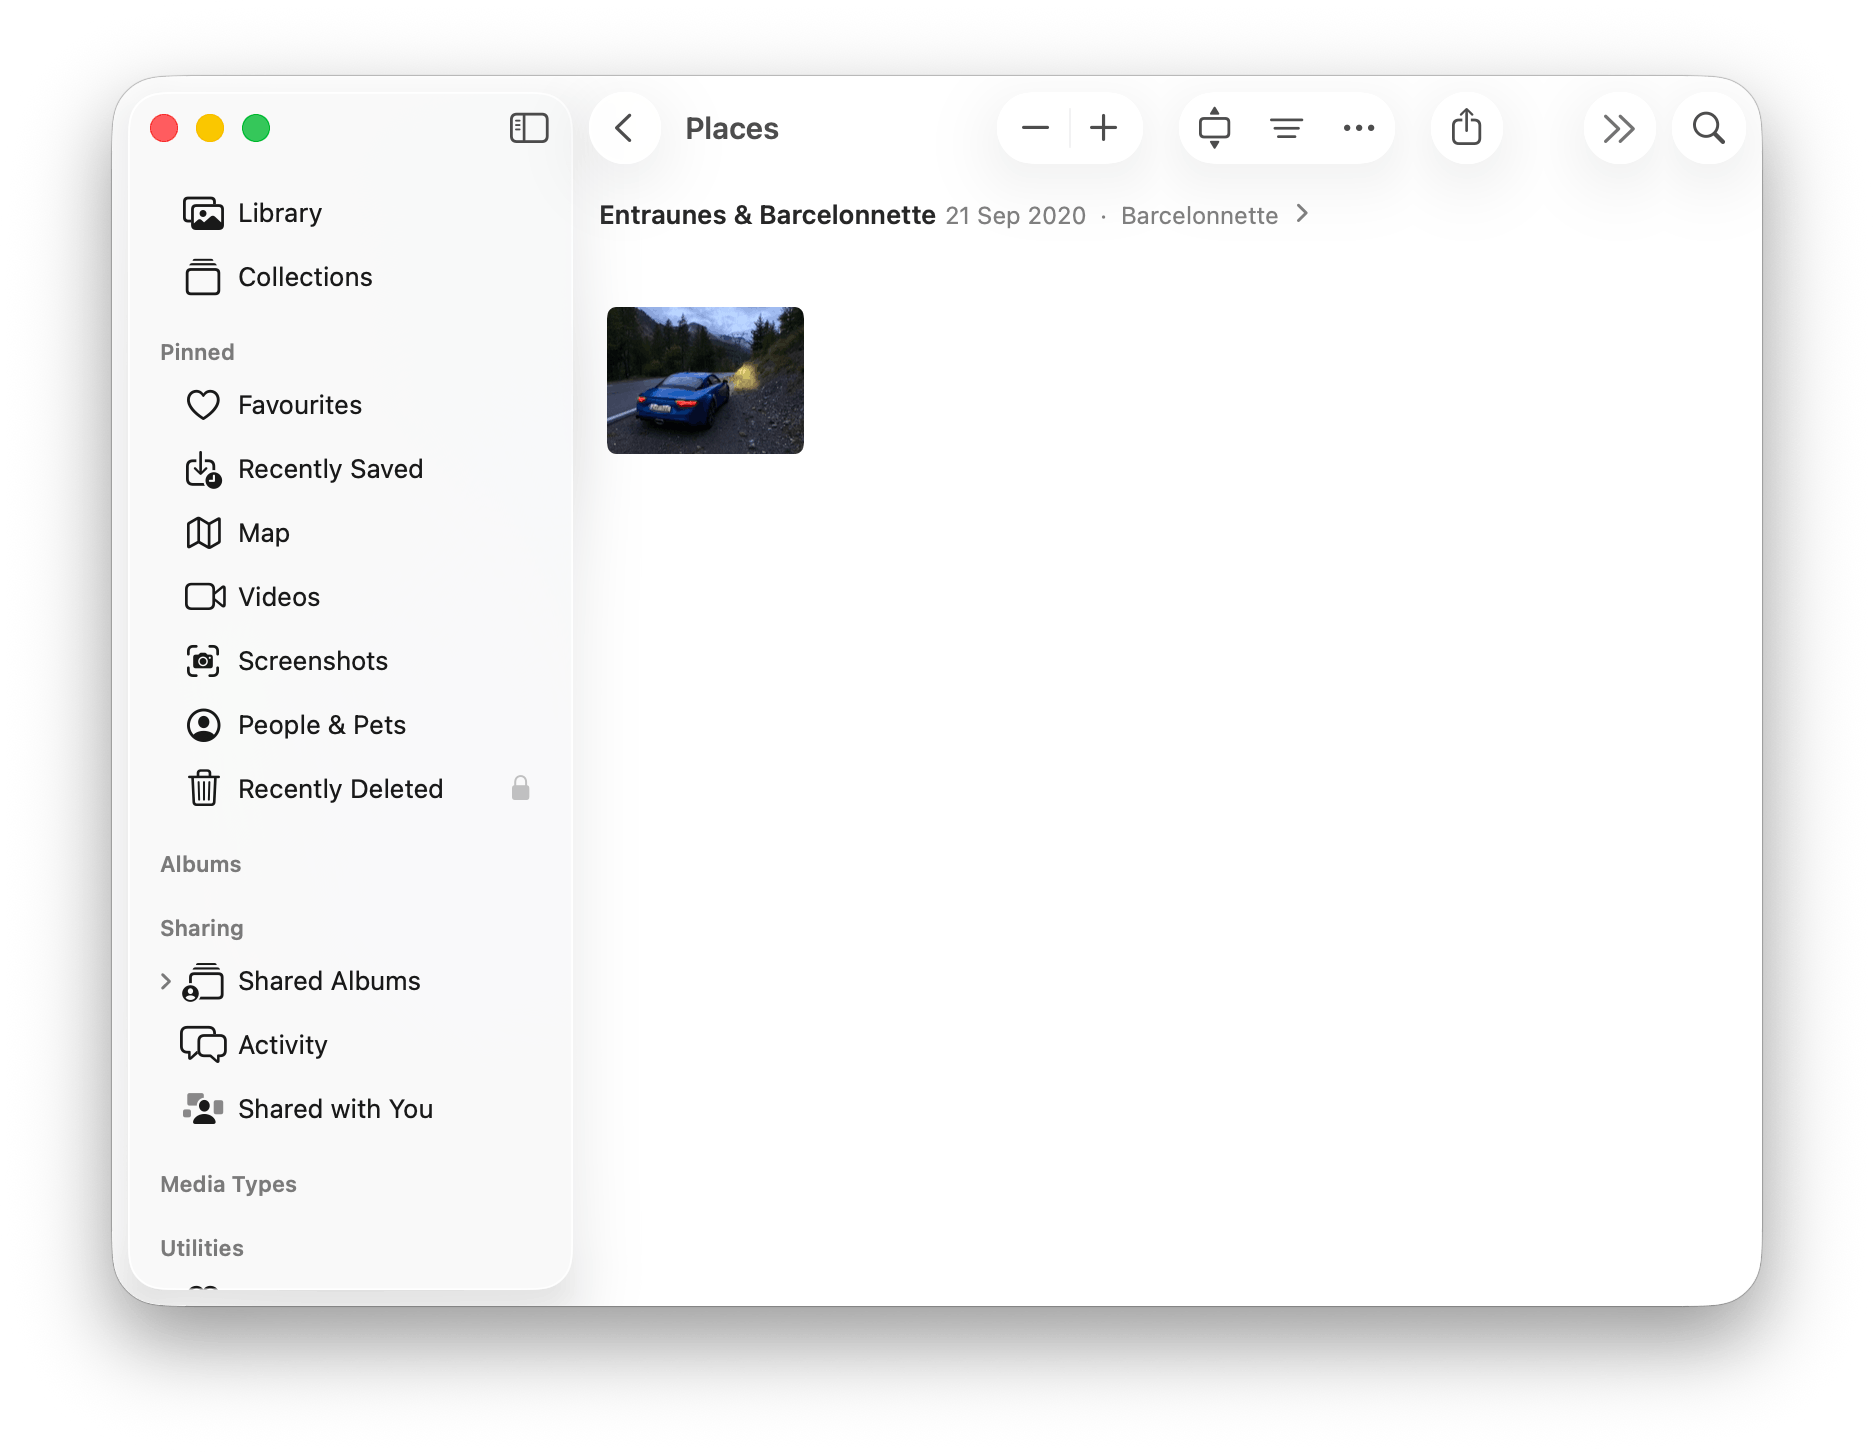The image size is (1873, 1454).
Task: Select Collections in the sidebar
Action: [x=304, y=277]
